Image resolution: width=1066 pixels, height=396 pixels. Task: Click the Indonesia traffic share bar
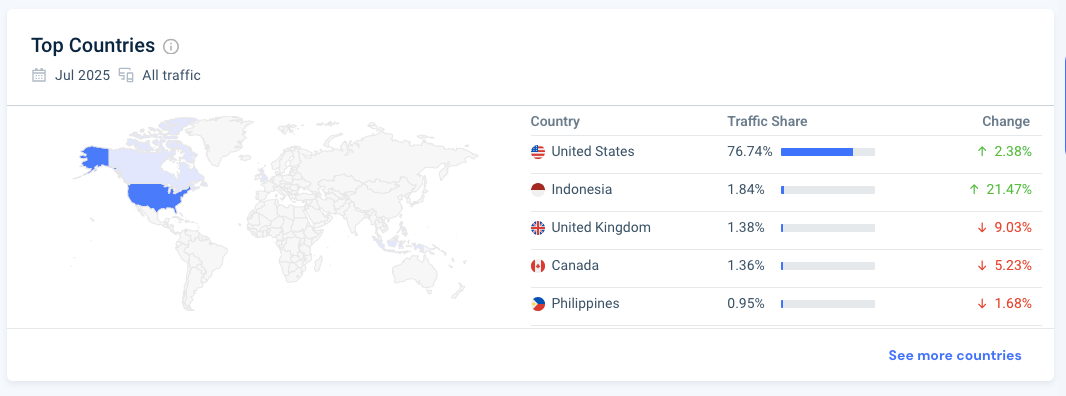tap(828, 190)
